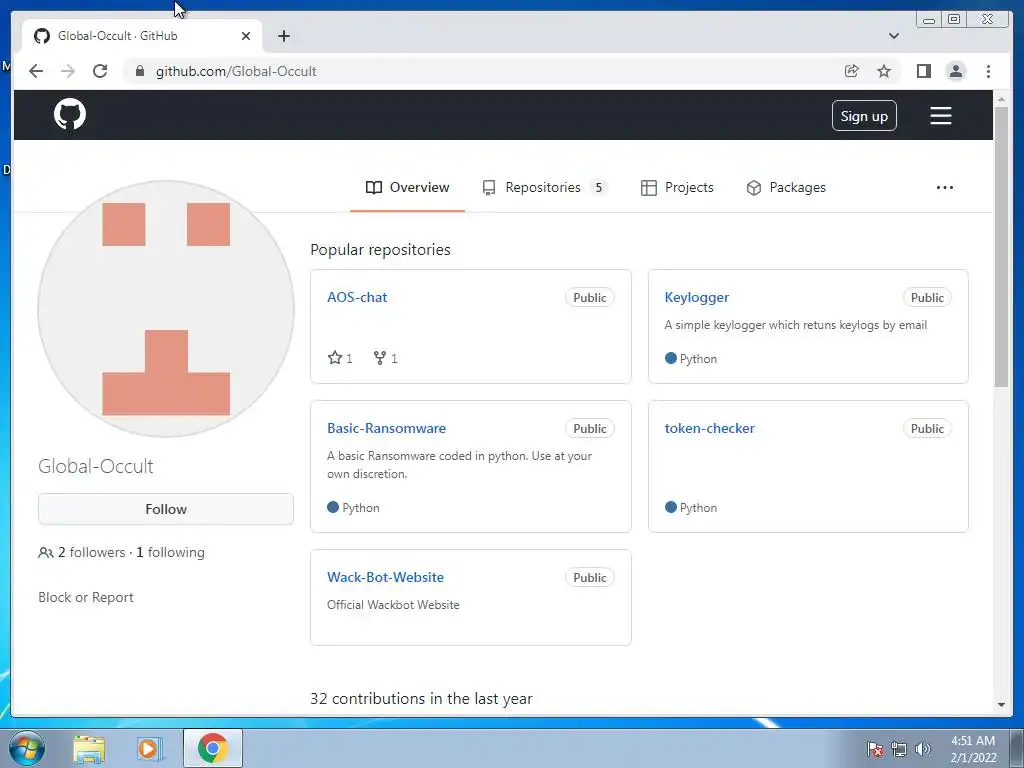The image size is (1024, 768).
Task: Open the Basic-Ransomware repository
Action: [387, 428]
